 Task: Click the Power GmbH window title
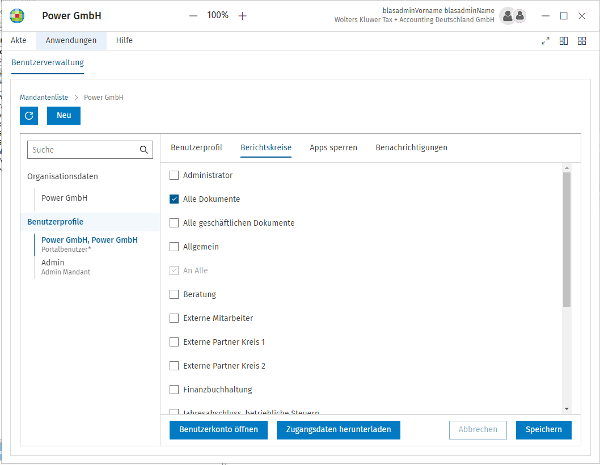coord(72,16)
